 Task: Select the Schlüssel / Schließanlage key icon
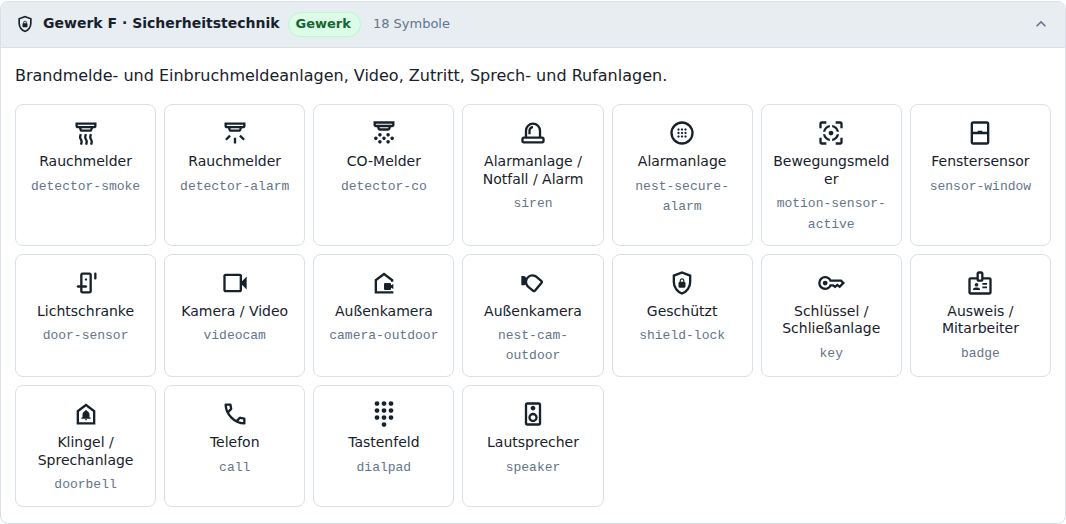pyautogui.click(x=831, y=283)
